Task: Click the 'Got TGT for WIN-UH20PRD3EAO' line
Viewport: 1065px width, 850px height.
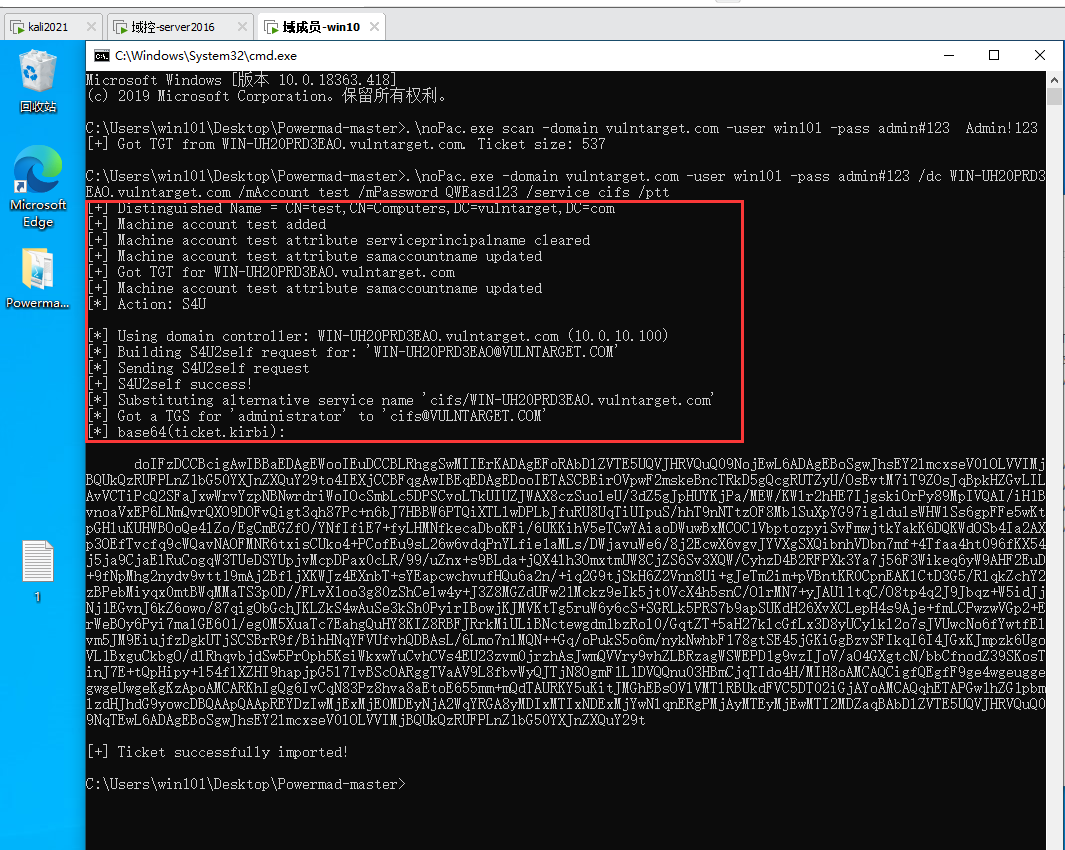Action: point(271,272)
